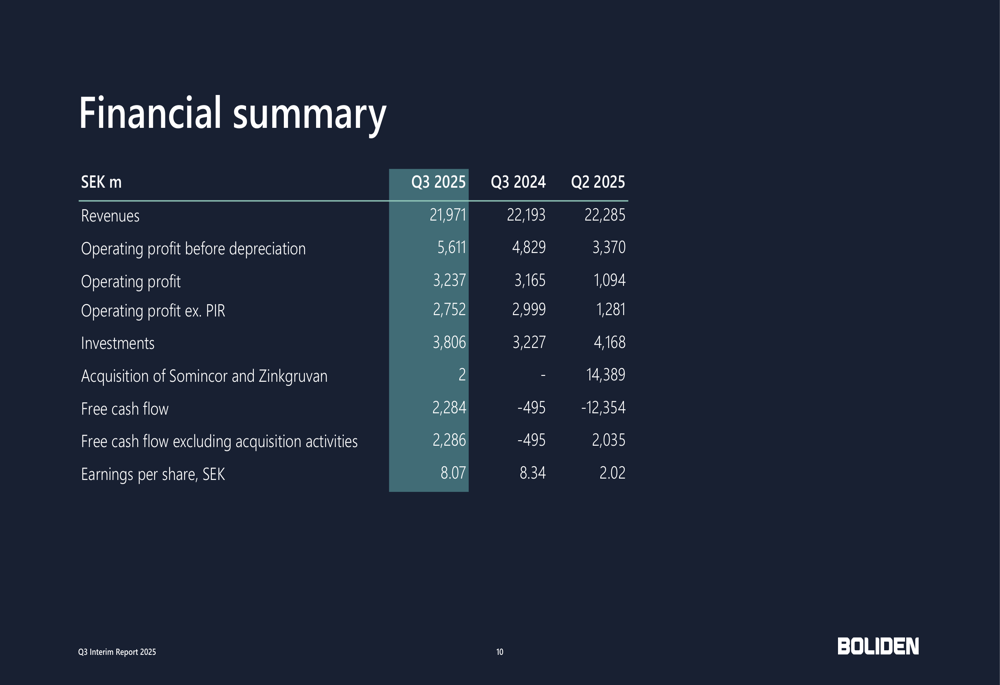Select the Investments row label
Image resolution: width=1000 pixels, height=685 pixels.
(x=118, y=344)
